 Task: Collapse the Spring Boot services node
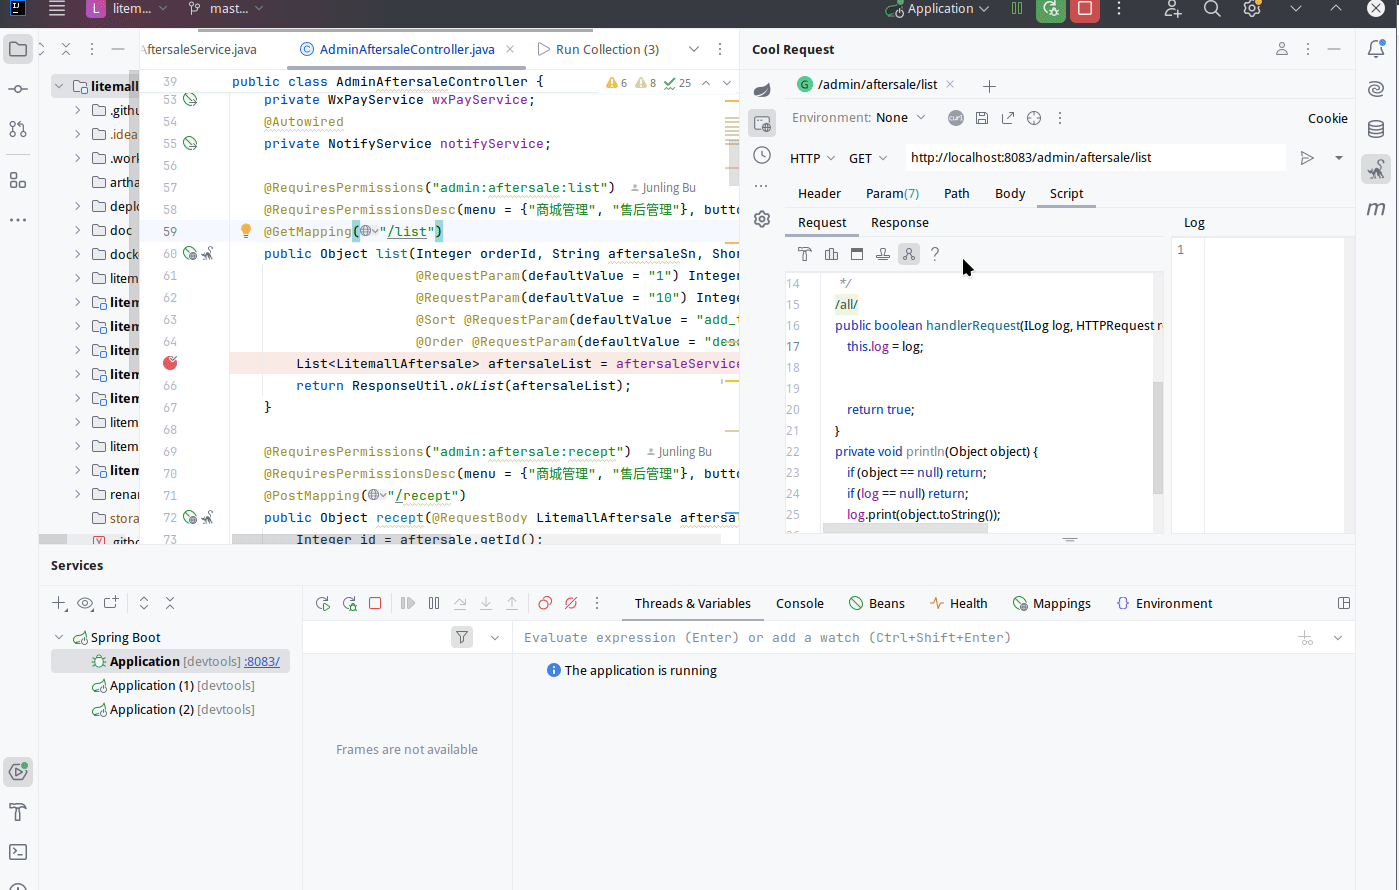(59, 637)
